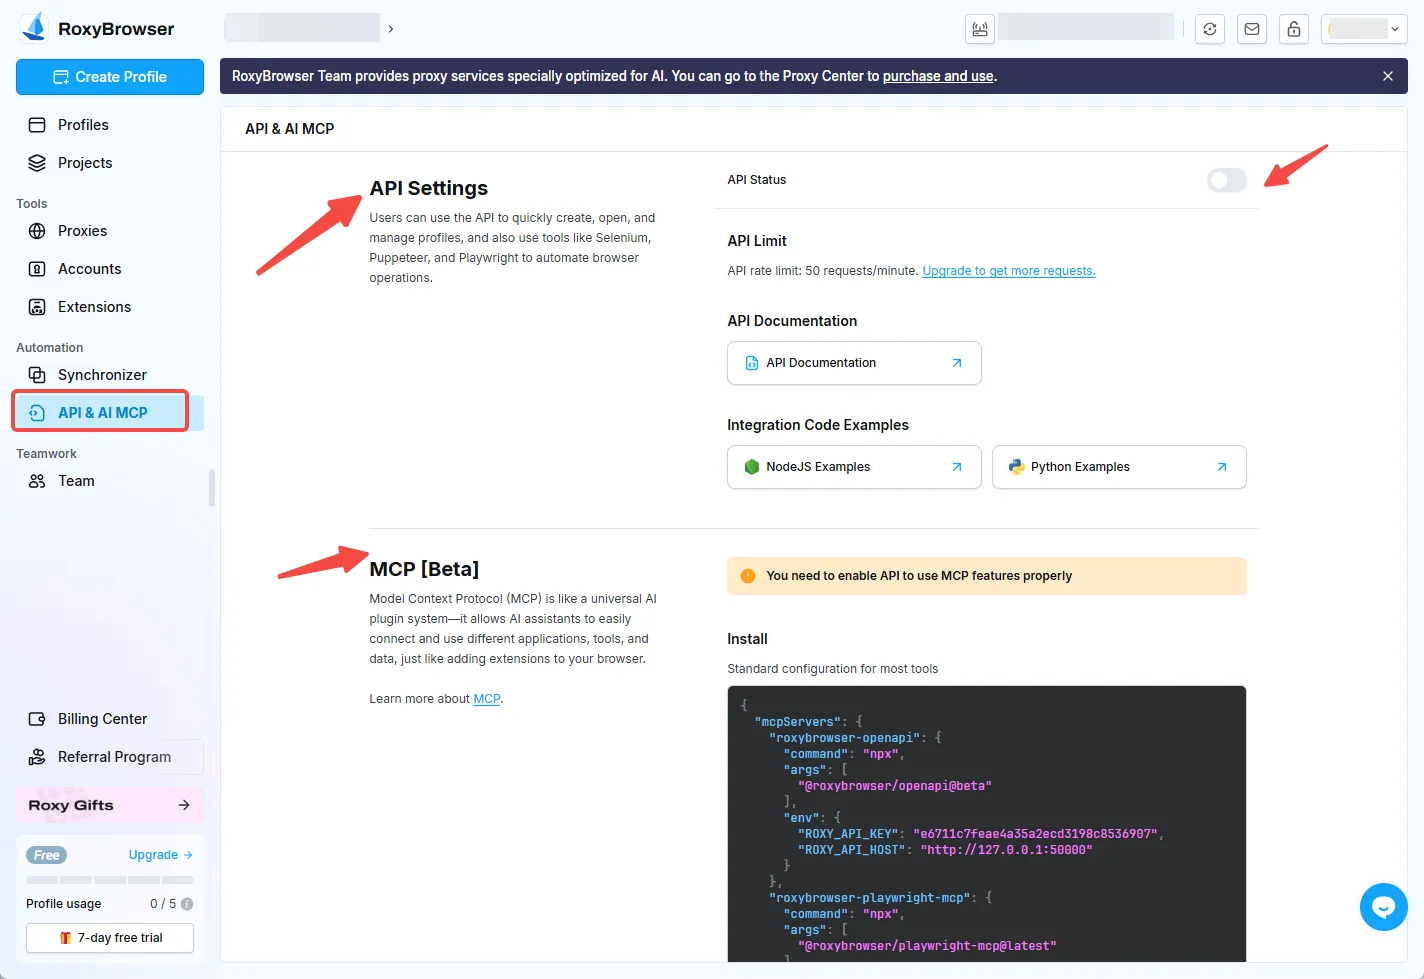Click the refresh icon in the top bar
The width and height of the screenshot is (1424, 979).
[1210, 29]
